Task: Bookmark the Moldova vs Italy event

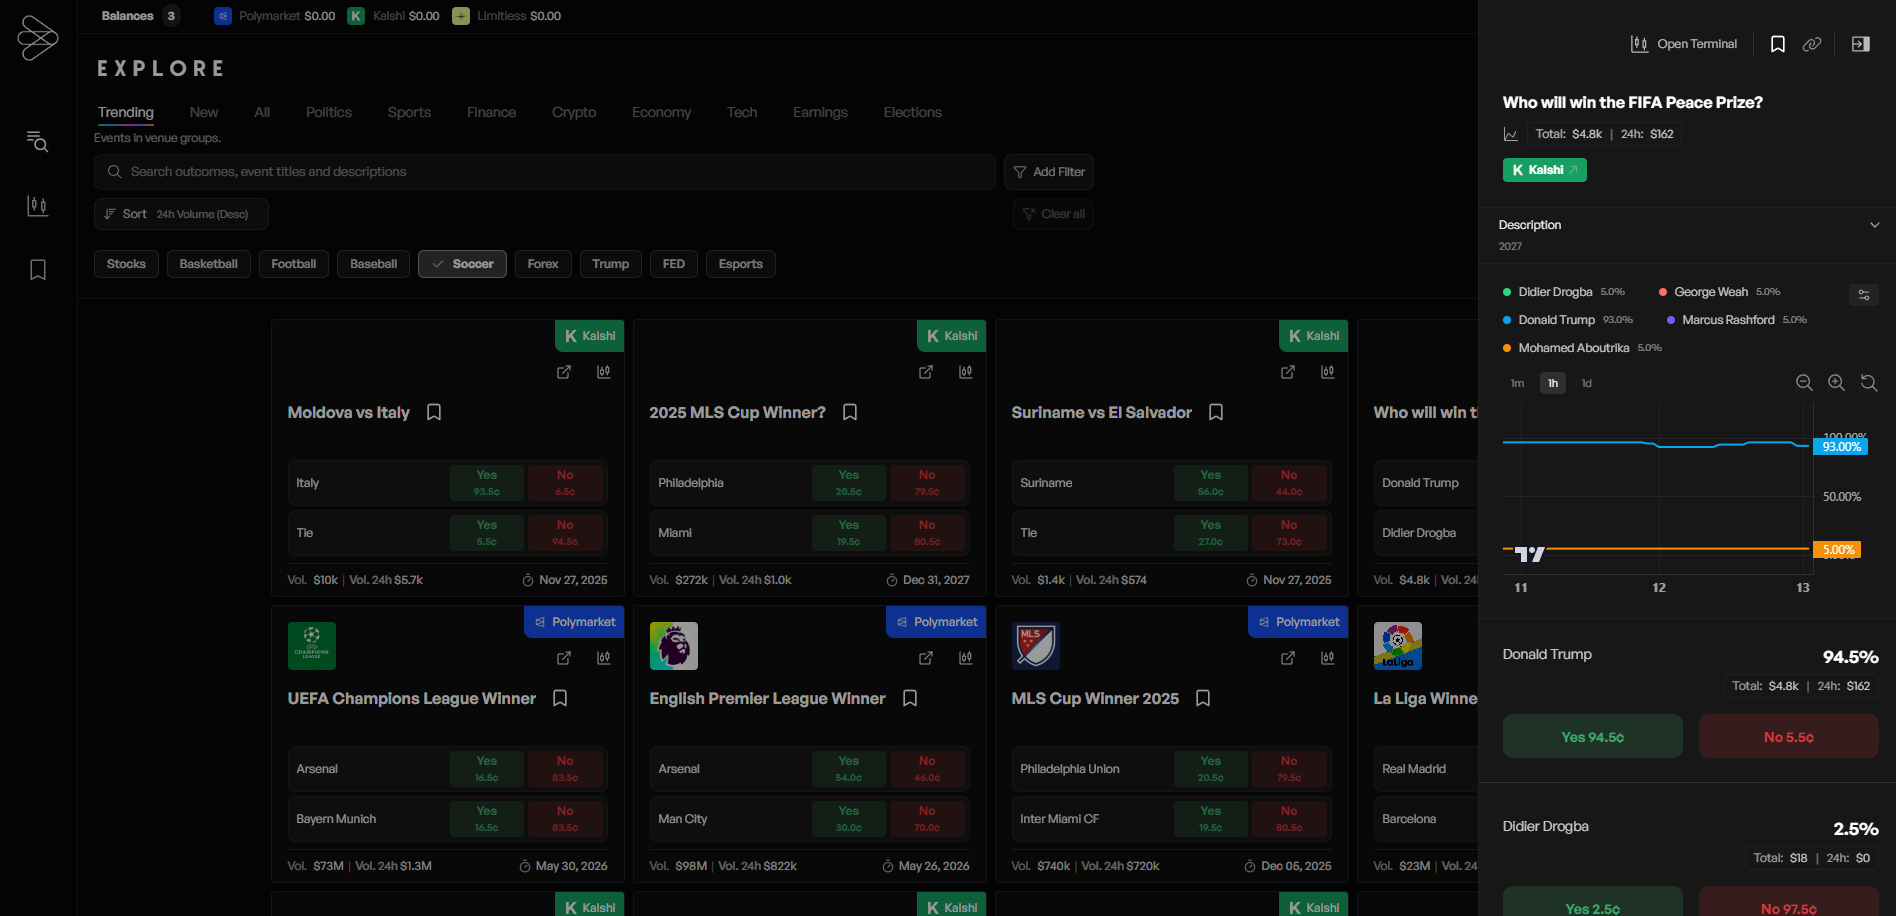Action: point(434,412)
